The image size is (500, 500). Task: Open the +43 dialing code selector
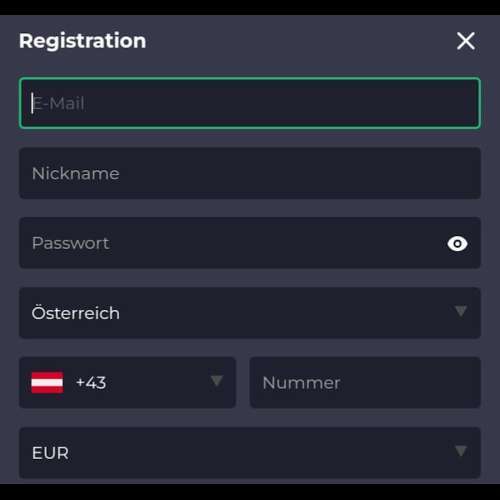(x=128, y=383)
